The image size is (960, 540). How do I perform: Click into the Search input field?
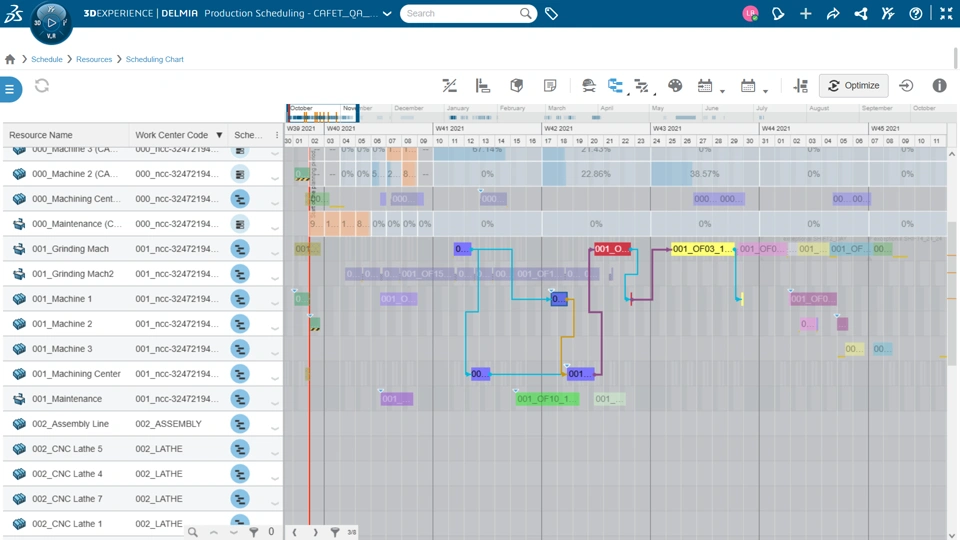(462, 13)
